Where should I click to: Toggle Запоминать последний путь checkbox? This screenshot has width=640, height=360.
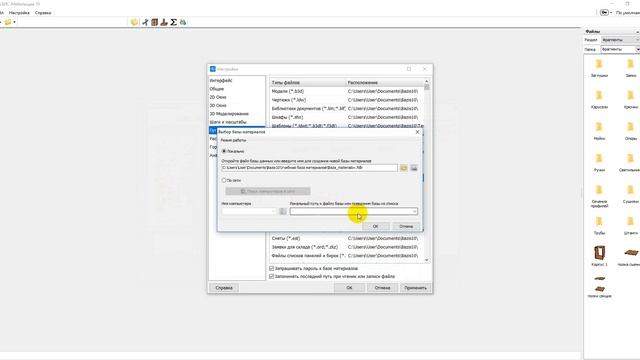[x=272, y=276]
